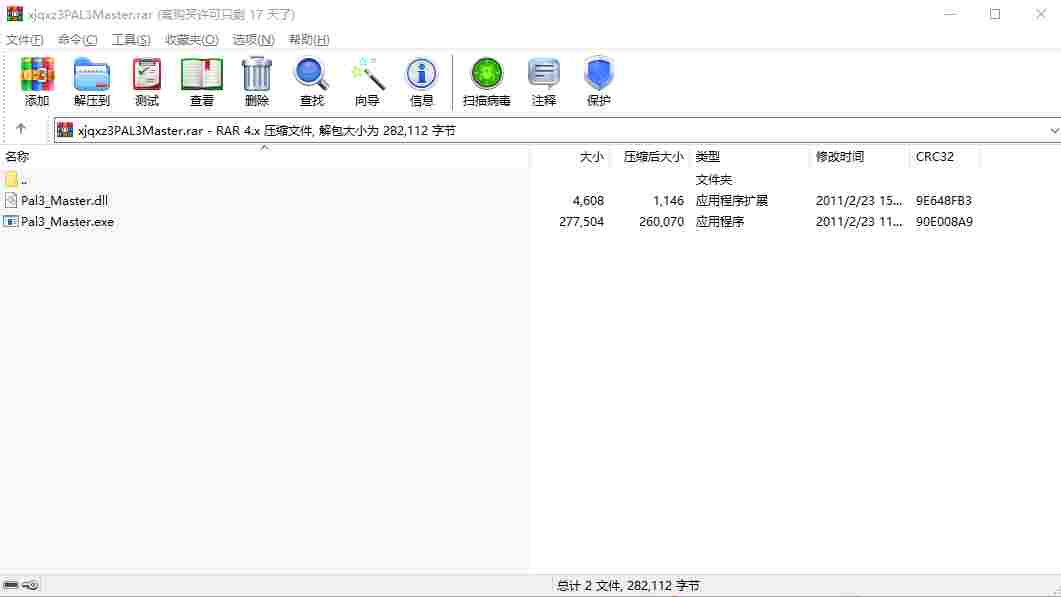Select the Pal3_Master.exe file name
Screen dimensions: 1061x597
[x=67, y=221]
